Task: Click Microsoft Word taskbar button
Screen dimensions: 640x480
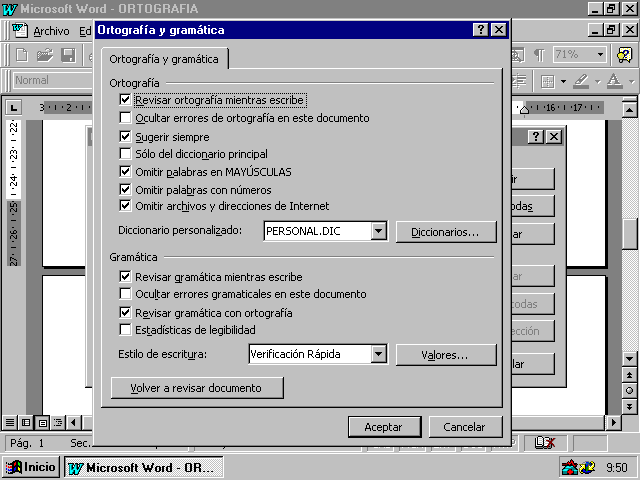Action: 144,467
